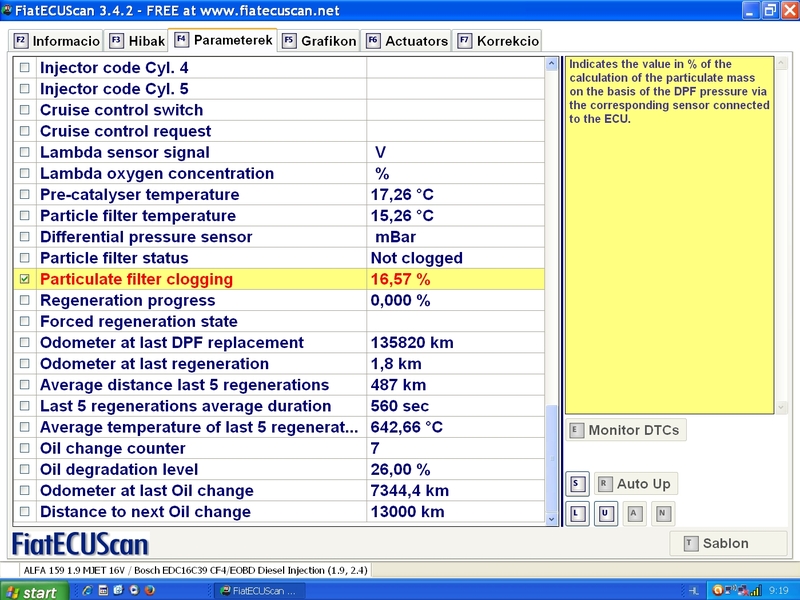Click the ALFA 159 ECU status bar text

[x=195, y=570]
